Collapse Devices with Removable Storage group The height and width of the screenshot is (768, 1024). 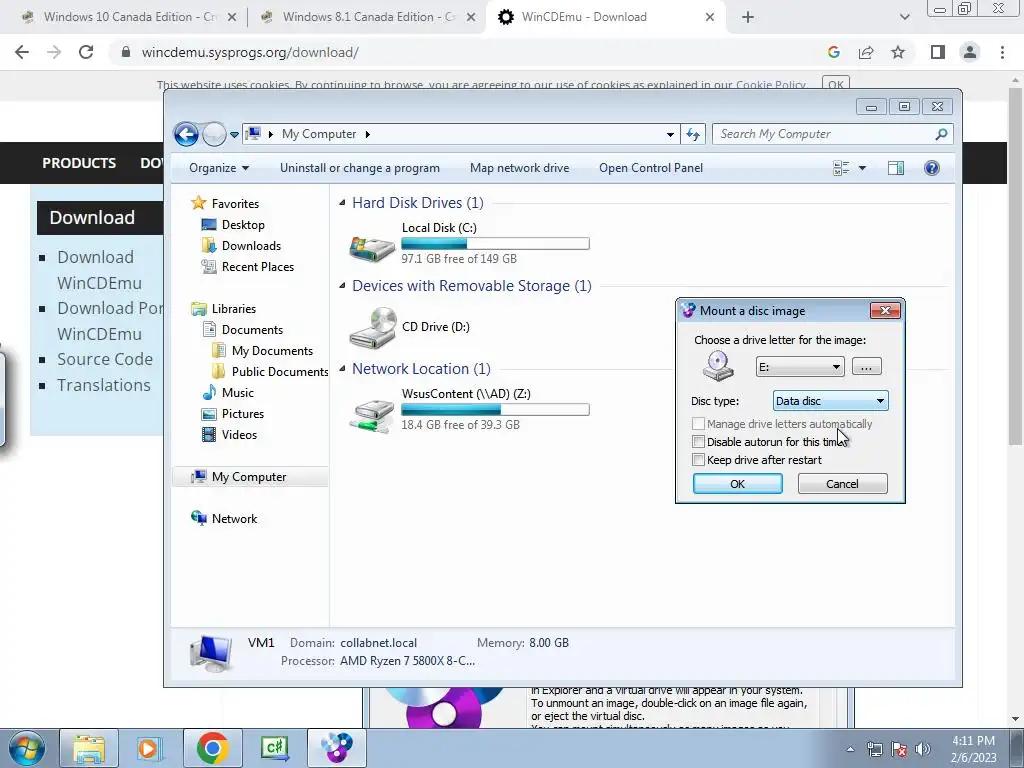pyautogui.click(x=342, y=285)
